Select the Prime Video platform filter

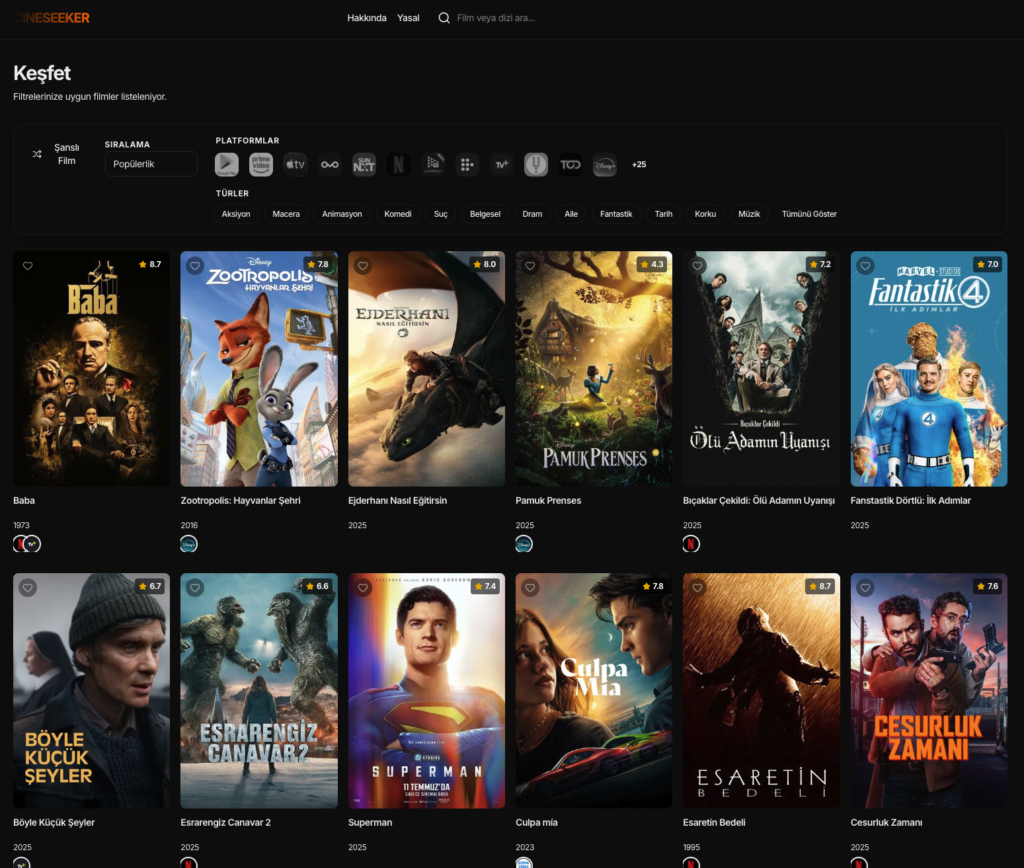click(x=261, y=165)
